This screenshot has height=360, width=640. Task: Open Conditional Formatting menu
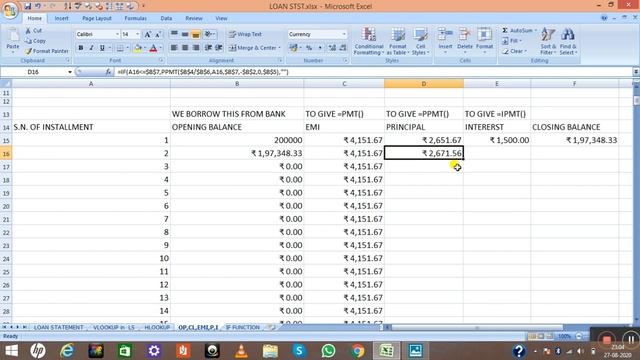pos(368,41)
